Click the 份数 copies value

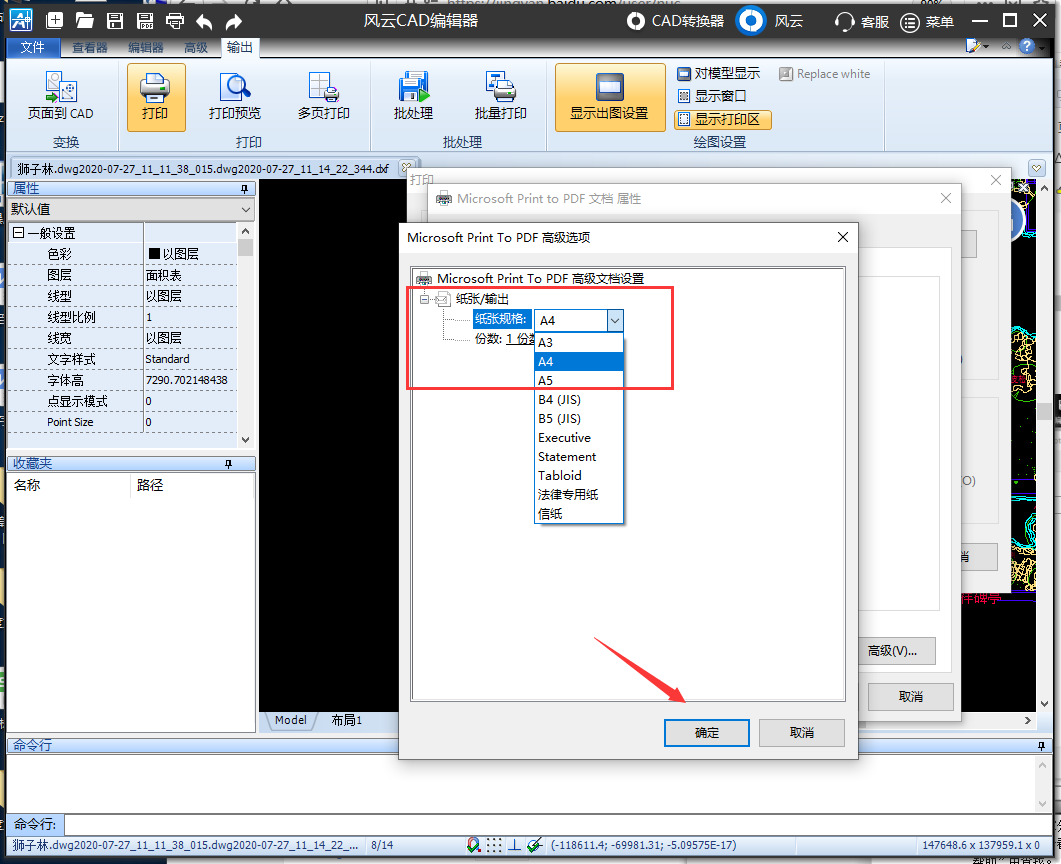(x=520, y=339)
